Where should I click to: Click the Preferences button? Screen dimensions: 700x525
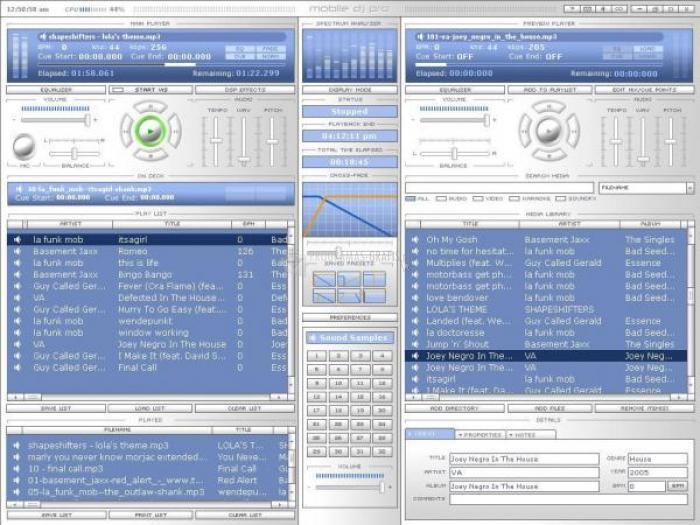coord(349,318)
